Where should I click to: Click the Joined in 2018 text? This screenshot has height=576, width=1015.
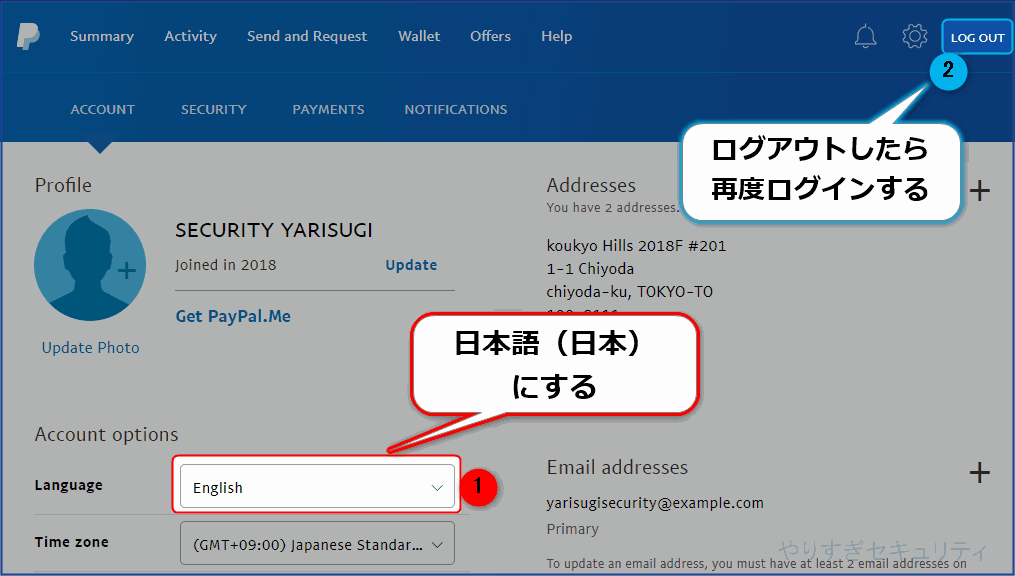tap(225, 265)
